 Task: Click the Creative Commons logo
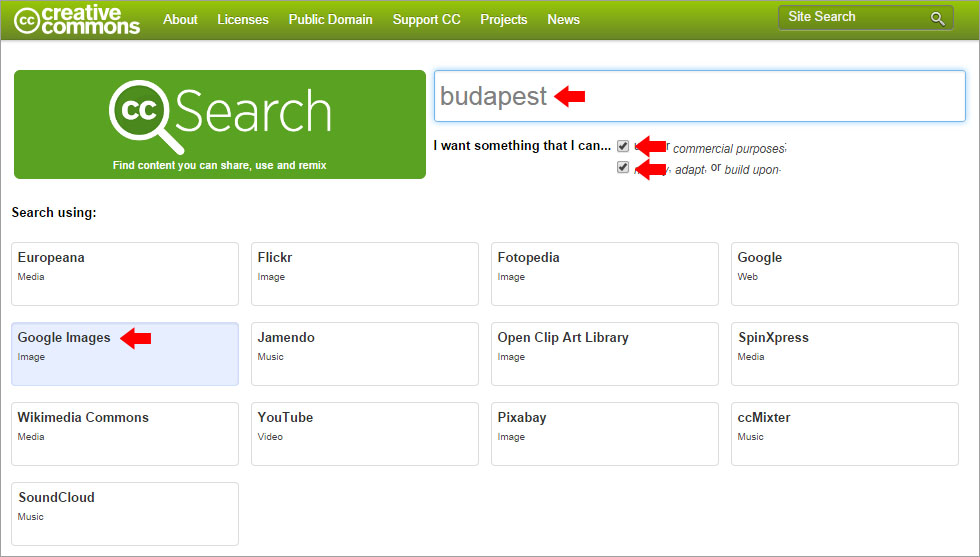(x=77, y=19)
